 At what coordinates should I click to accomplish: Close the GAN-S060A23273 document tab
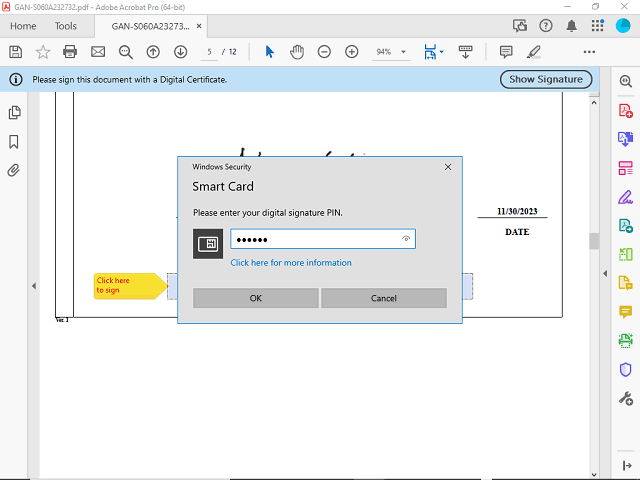(x=199, y=26)
